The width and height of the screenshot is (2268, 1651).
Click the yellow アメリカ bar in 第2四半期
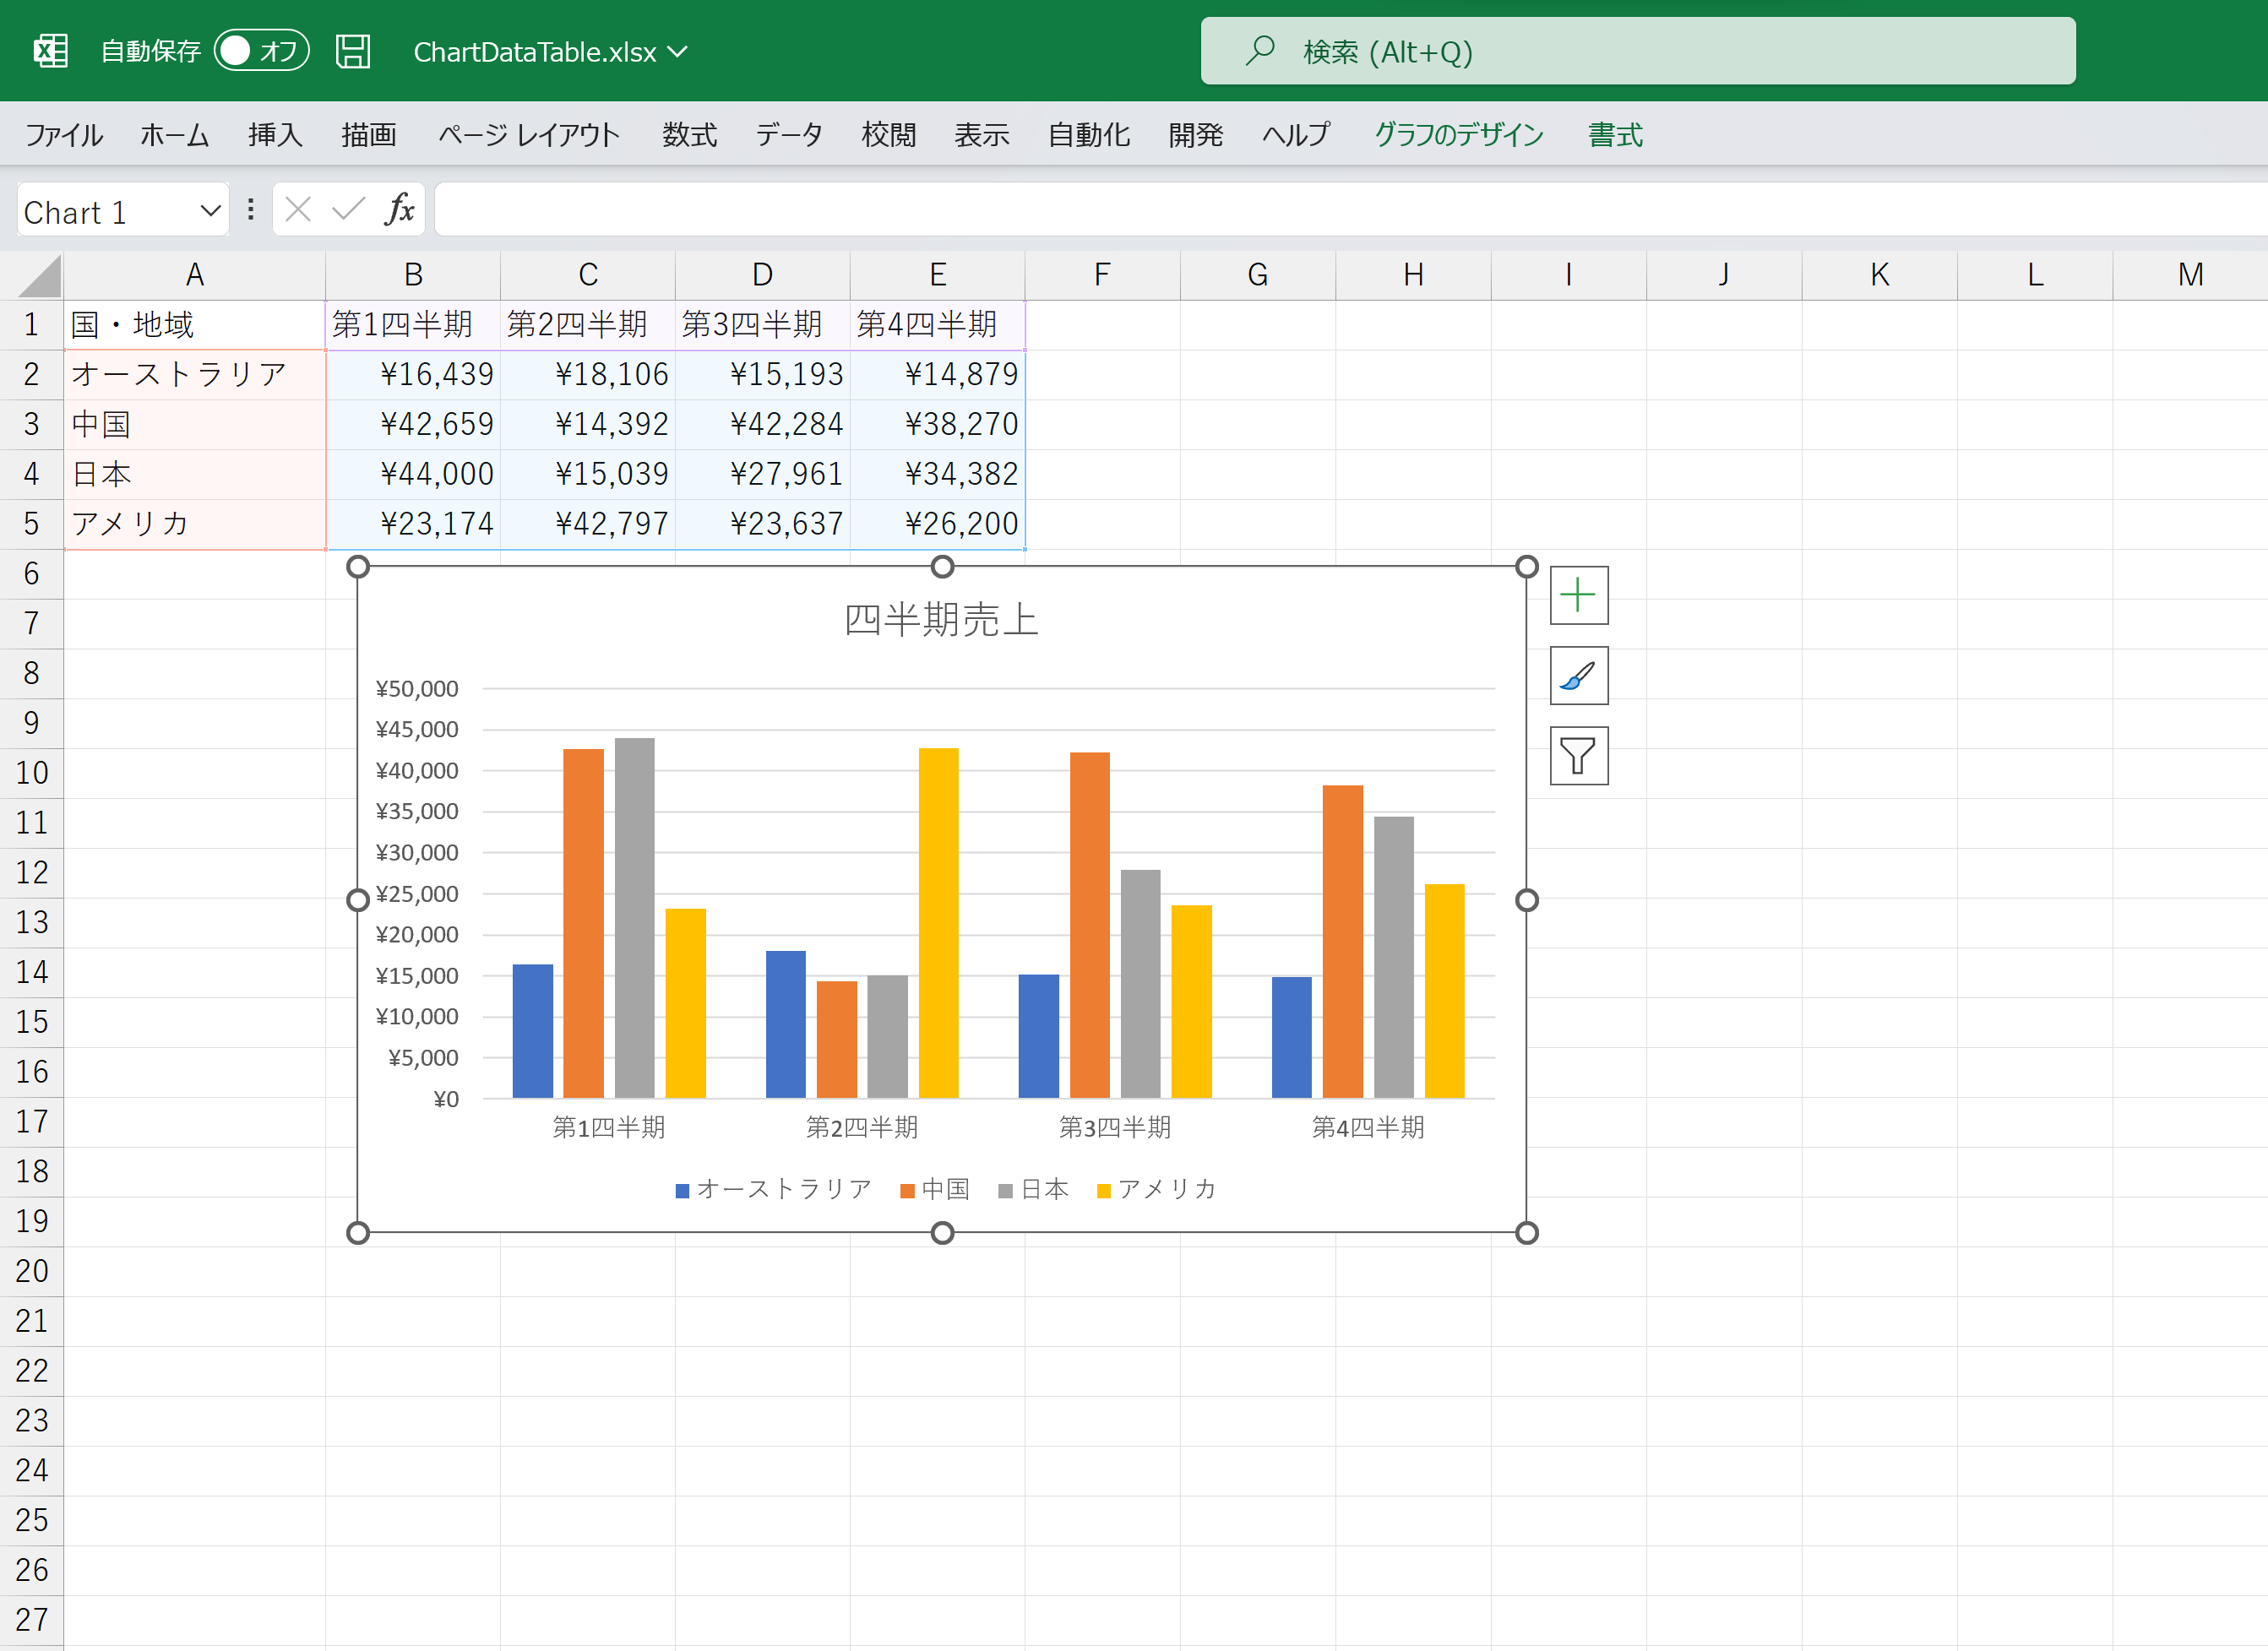coord(938,923)
